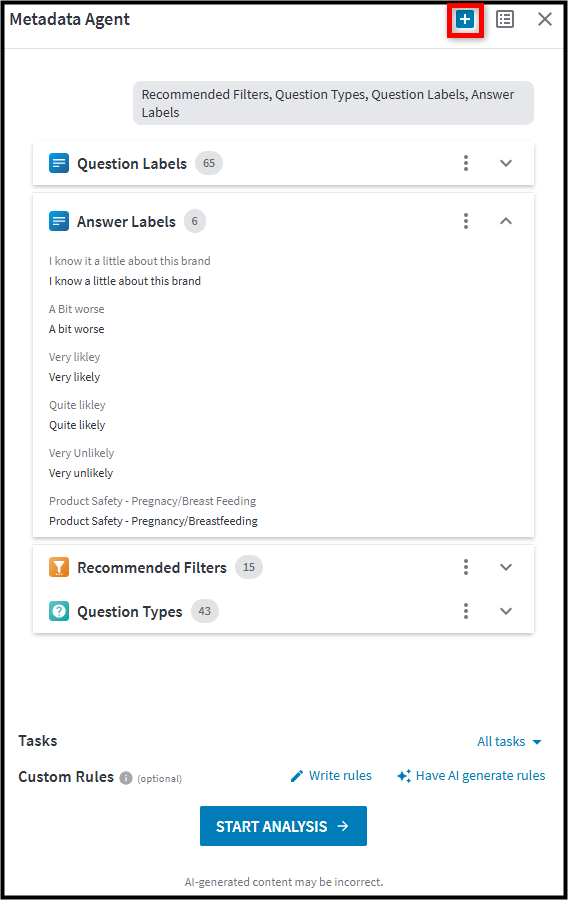Open Question Types three-dot menu
The width and height of the screenshot is (568, 900).
pos(466,611)
